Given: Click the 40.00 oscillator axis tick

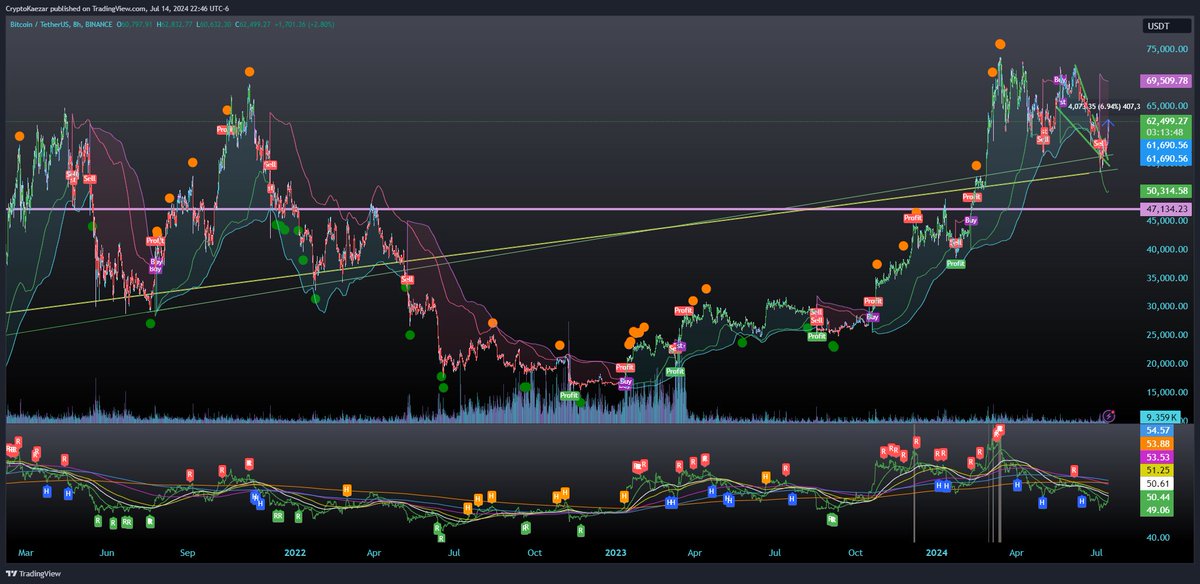Looking at the screenshot, I should pyautogui.click(x=1158, y=537).
